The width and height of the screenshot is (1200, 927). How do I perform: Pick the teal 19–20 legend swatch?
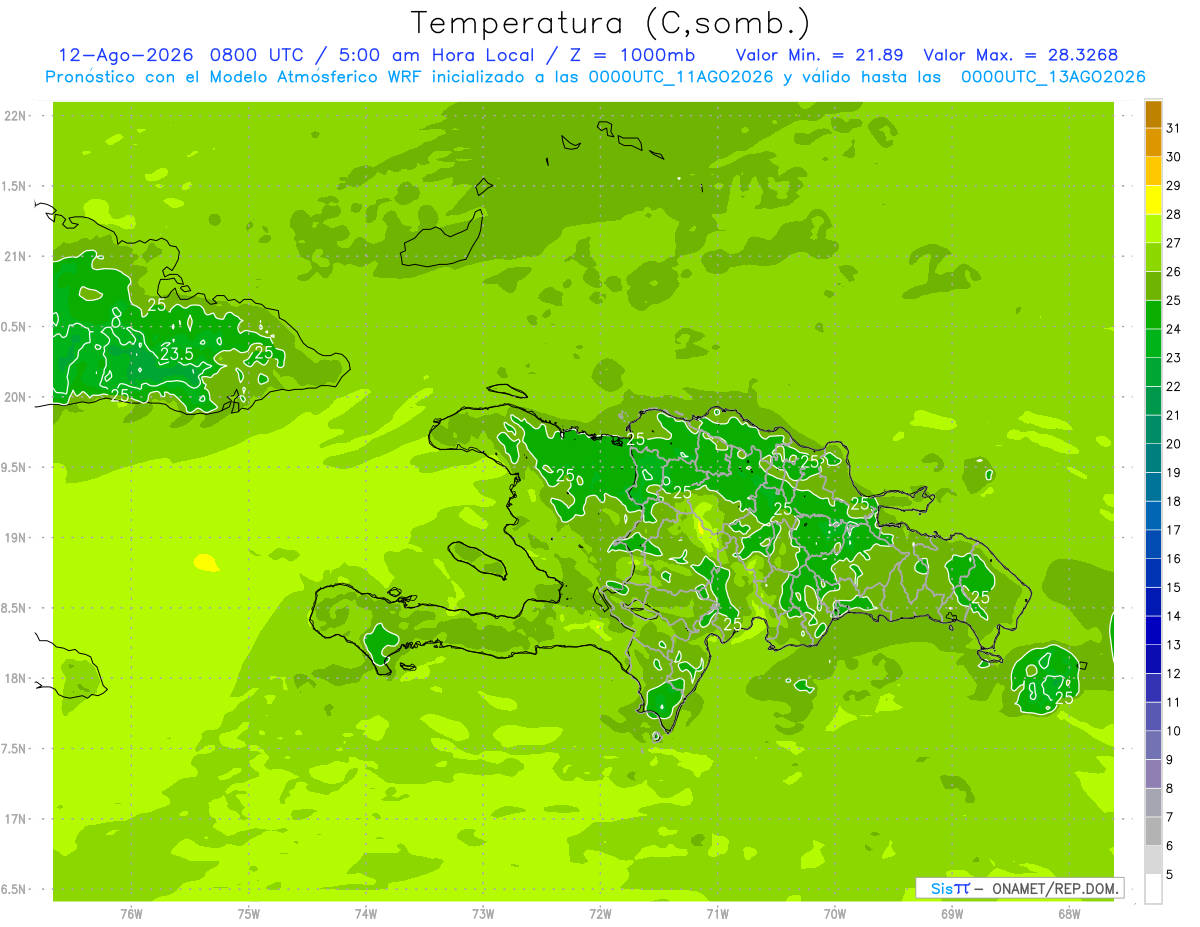pyautogui.click(x=1153, y=458)
